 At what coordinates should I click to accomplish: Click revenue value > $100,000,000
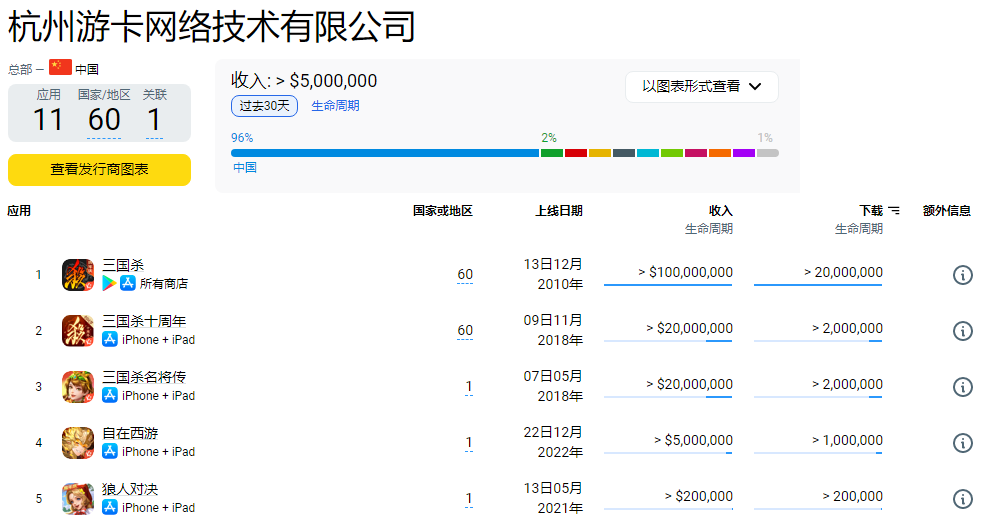pos(685,272)
